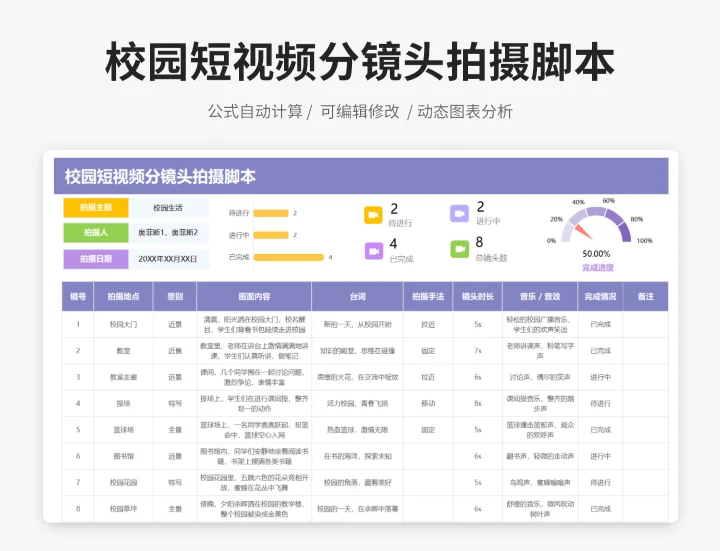The width and height of the screenshot is (720, 551).
Task: Click the yellow camera icon beside 待进行 count
Action: [x=373, y=215]
